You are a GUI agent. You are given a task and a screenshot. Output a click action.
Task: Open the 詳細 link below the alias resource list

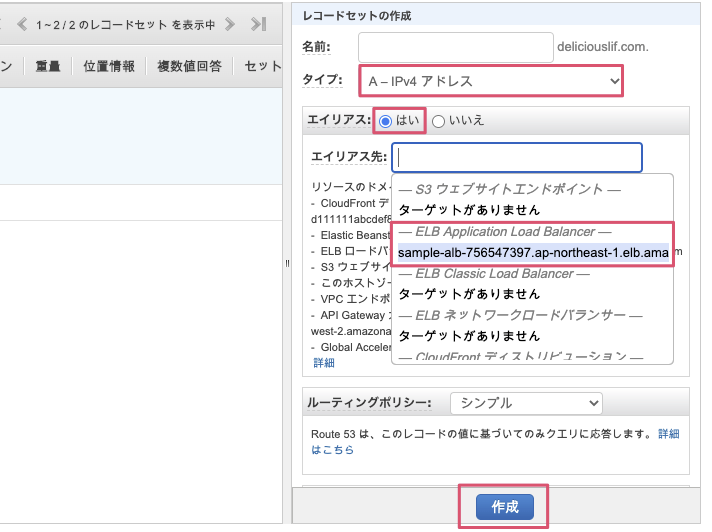pyautogui.click(x=324, y=362)
